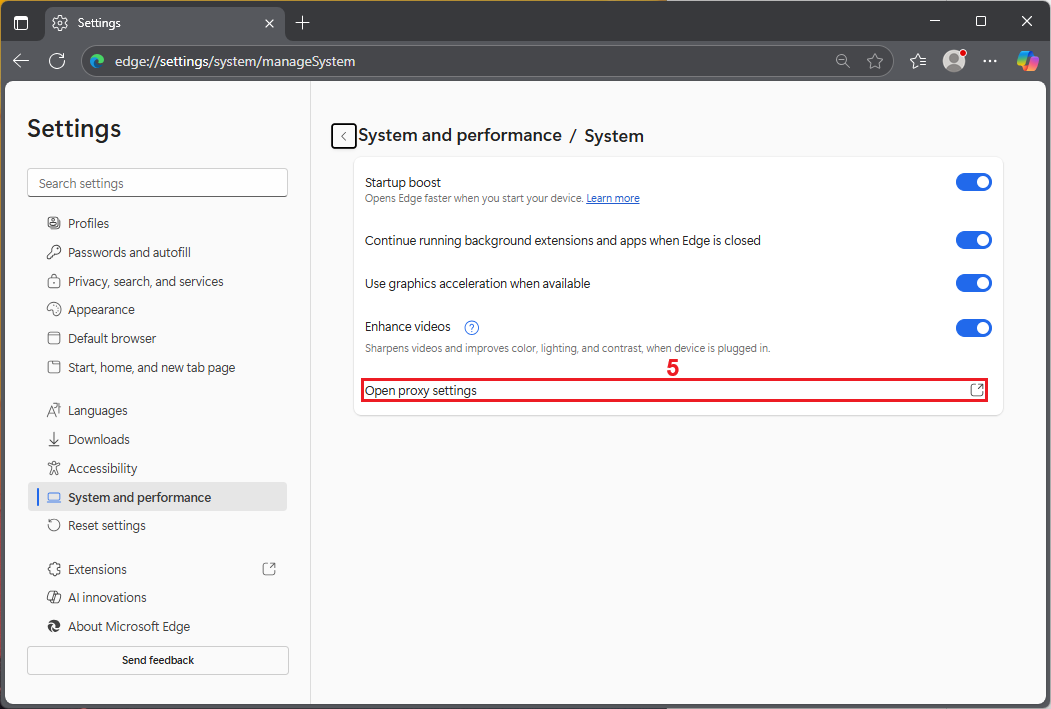Screen dimensions: 1051x709
Task: Open Appearance settings
Action: [x=158, y=310]
